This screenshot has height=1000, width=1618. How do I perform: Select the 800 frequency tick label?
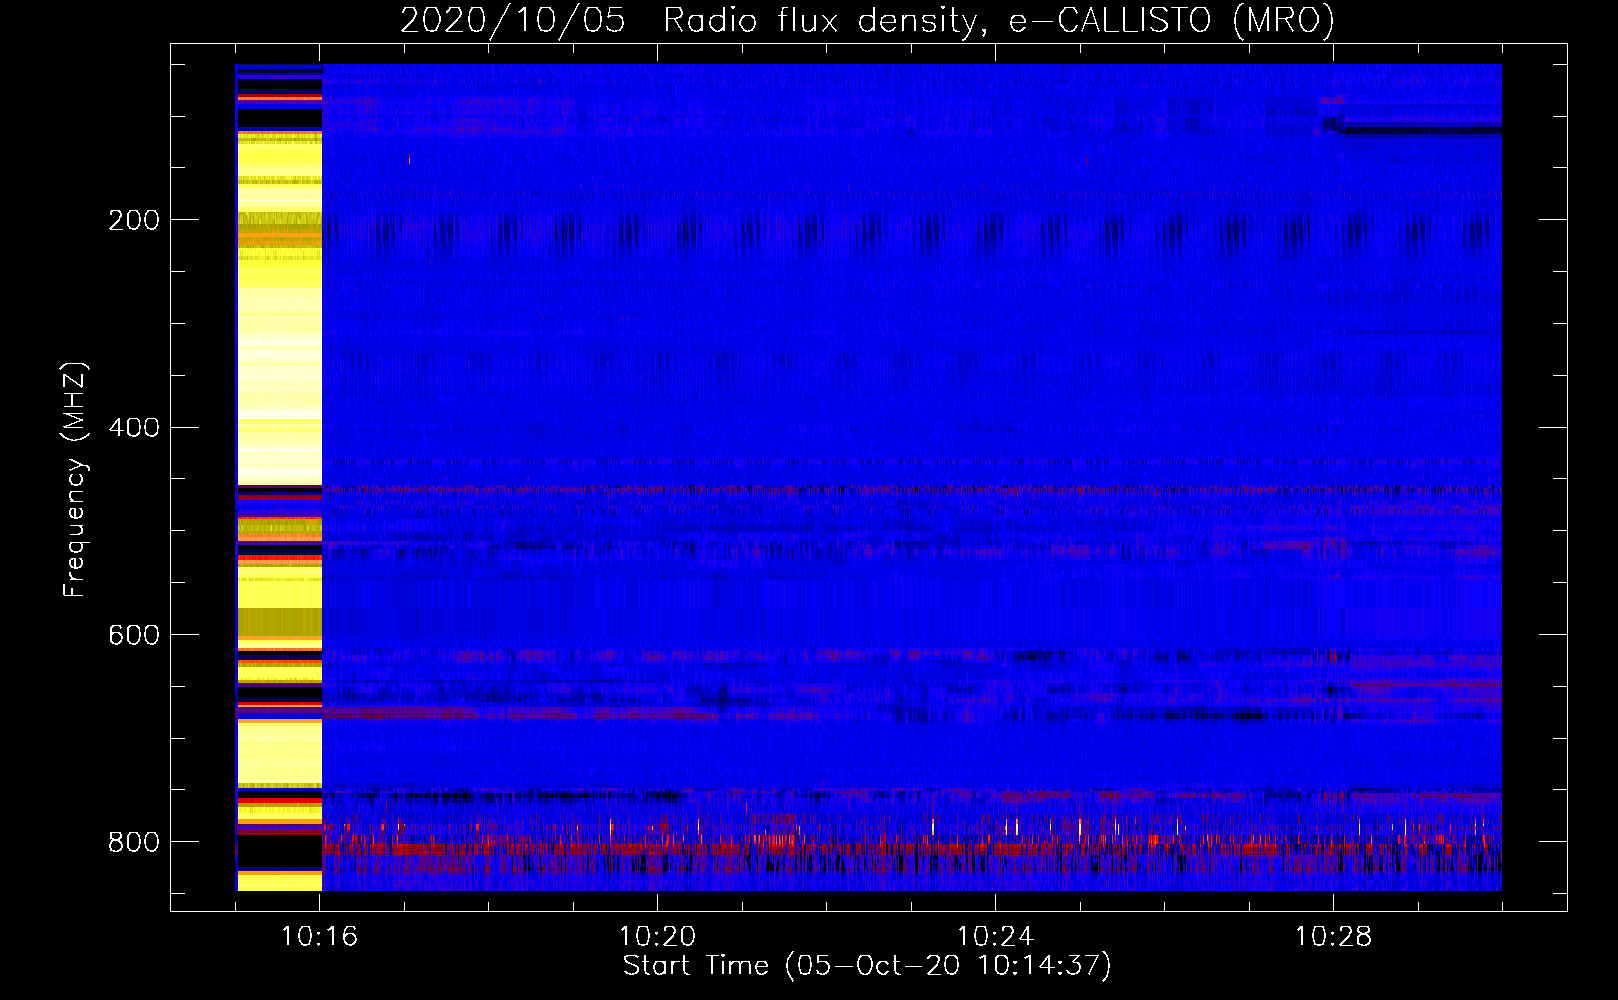click(133, 842)
